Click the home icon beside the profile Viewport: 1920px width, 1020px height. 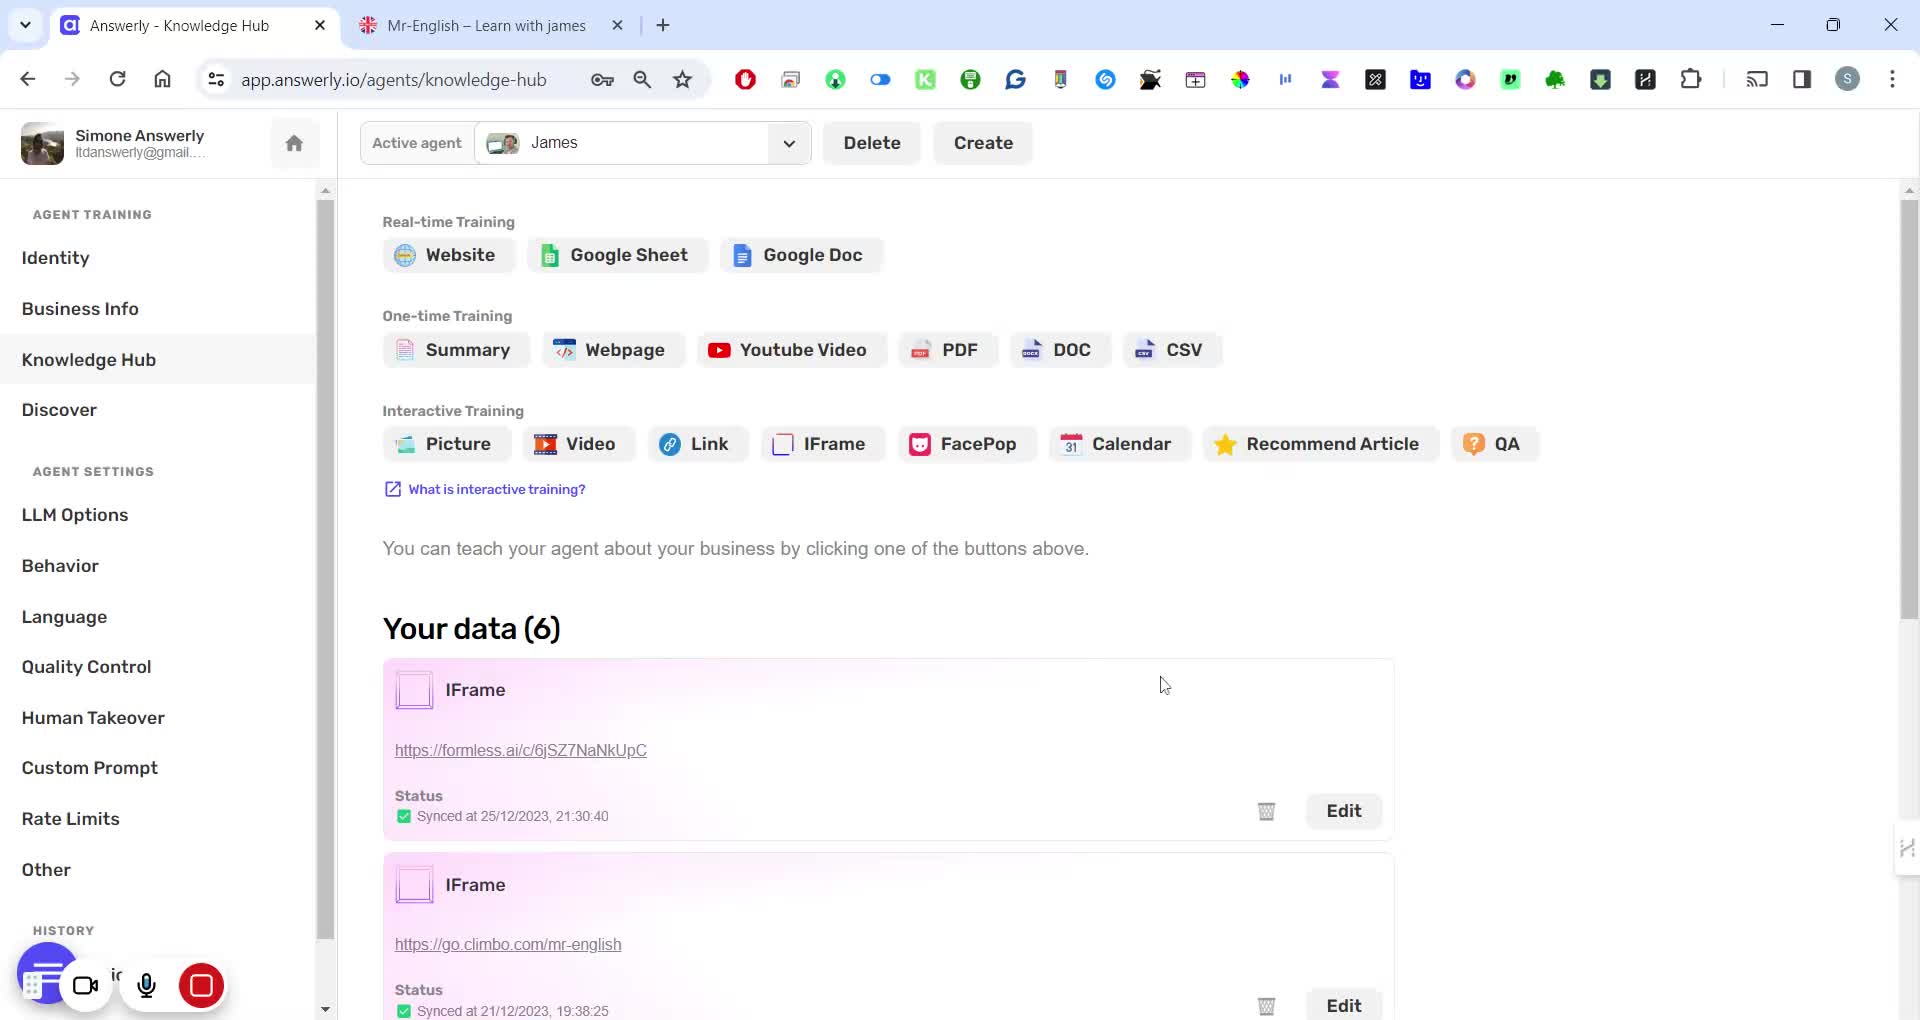[294, 143]
